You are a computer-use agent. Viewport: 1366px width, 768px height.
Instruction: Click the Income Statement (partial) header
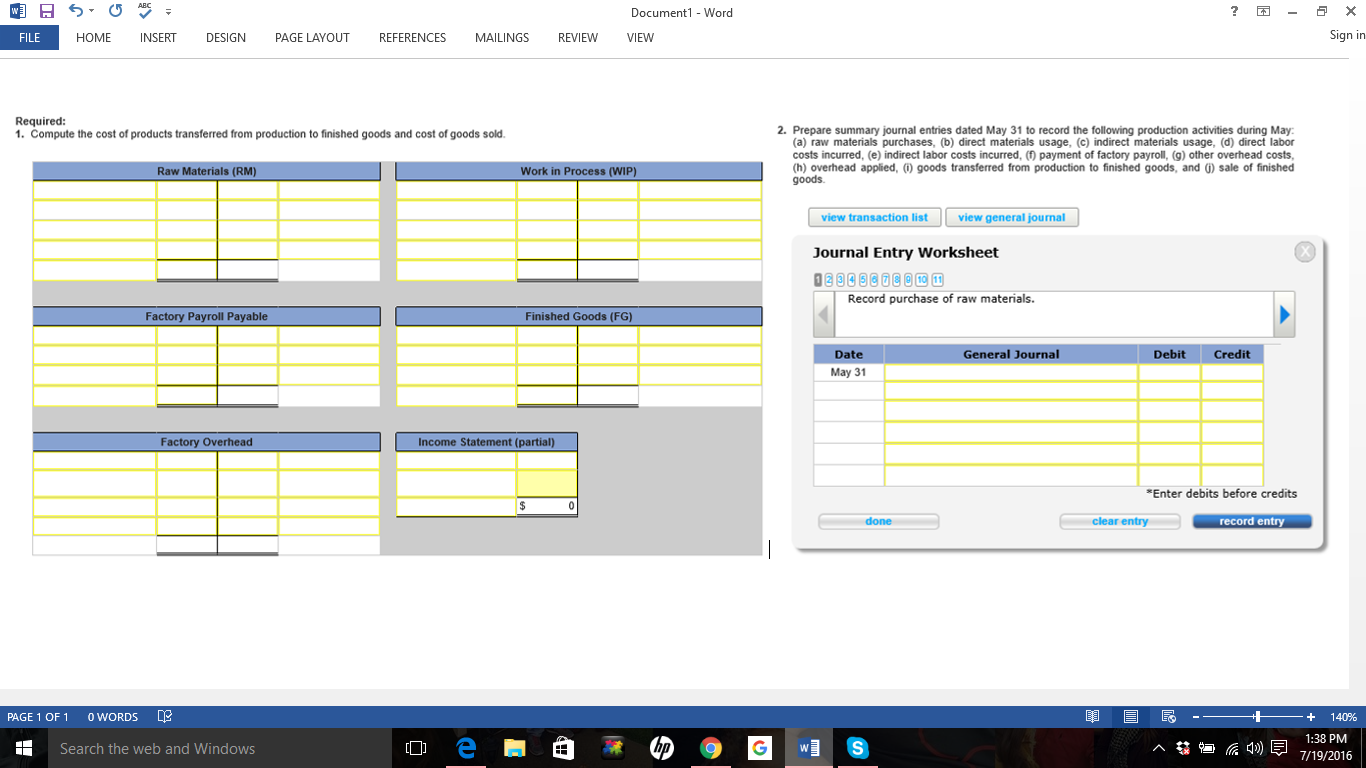tap(486, 442)
